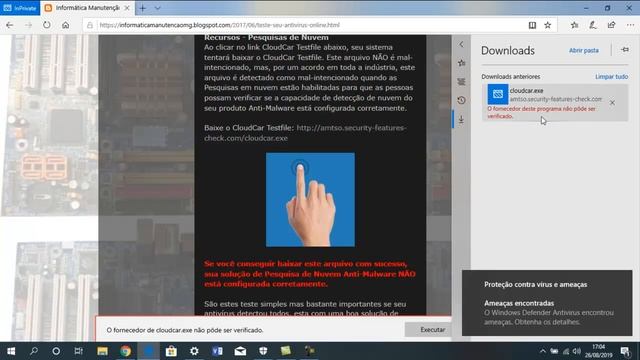Pin the Downloads pane
Image resolution: width=640 pixels, height=360 pixels.
[625, 50]
